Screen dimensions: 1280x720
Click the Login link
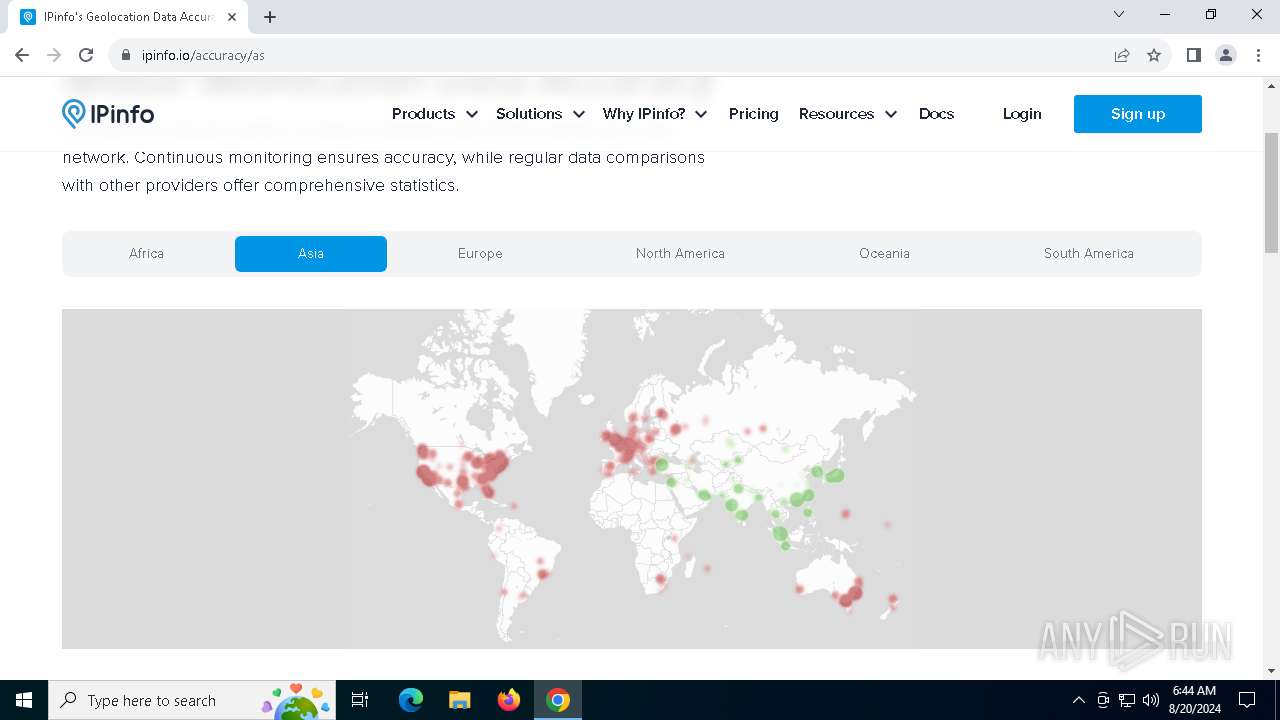pyautogui.click(x=1022, y=114)
